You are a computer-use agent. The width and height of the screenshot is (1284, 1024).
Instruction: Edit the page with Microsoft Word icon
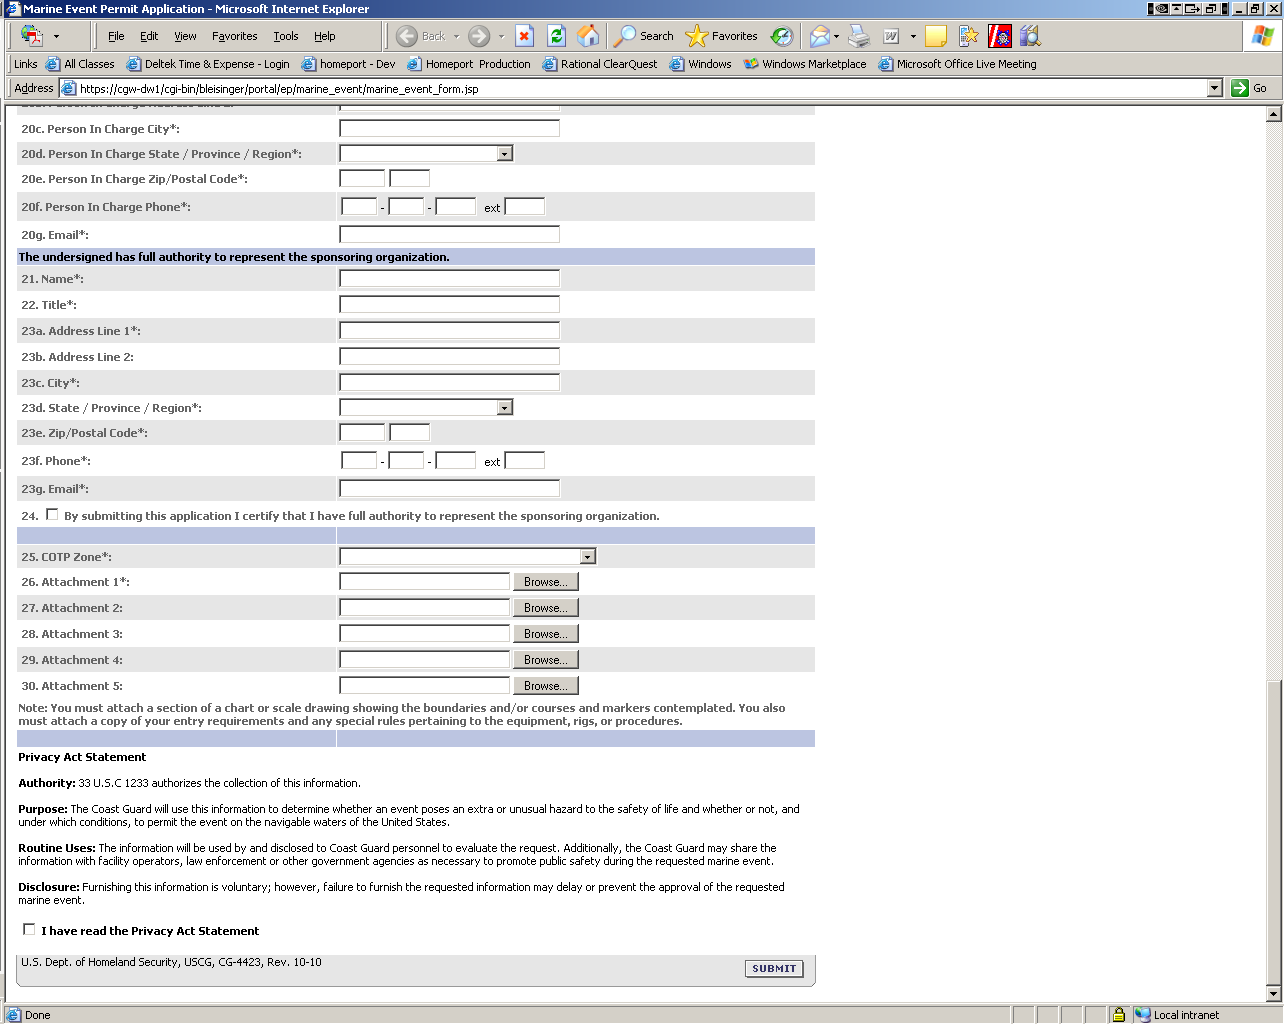891,36
